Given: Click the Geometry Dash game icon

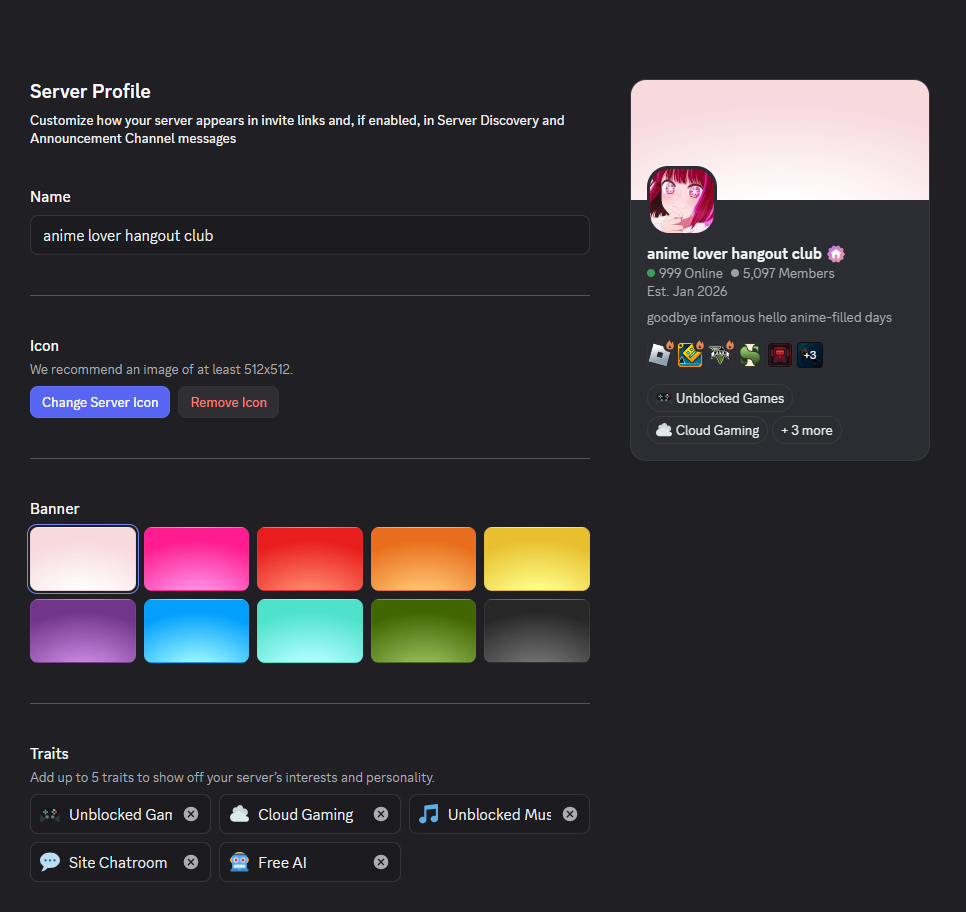Looking at the screenshot, I should pyautogui.click(x=690, y=354).
